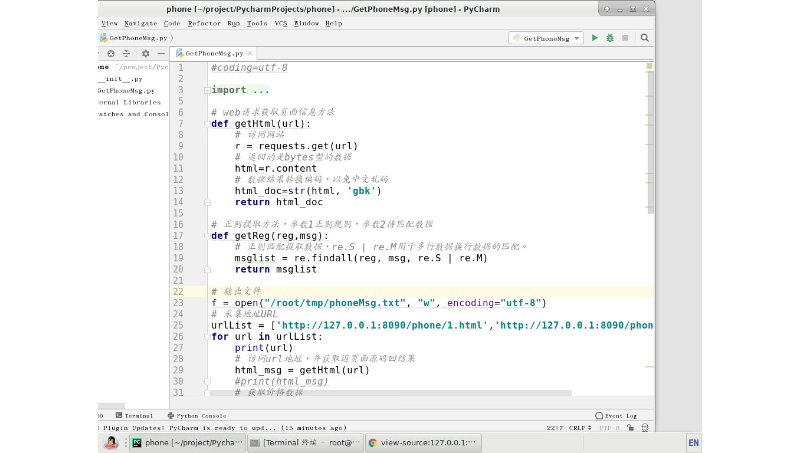Click the inspections inspector icon in the status bar
This screenshot has height=453, width=800.
(645, 428)
